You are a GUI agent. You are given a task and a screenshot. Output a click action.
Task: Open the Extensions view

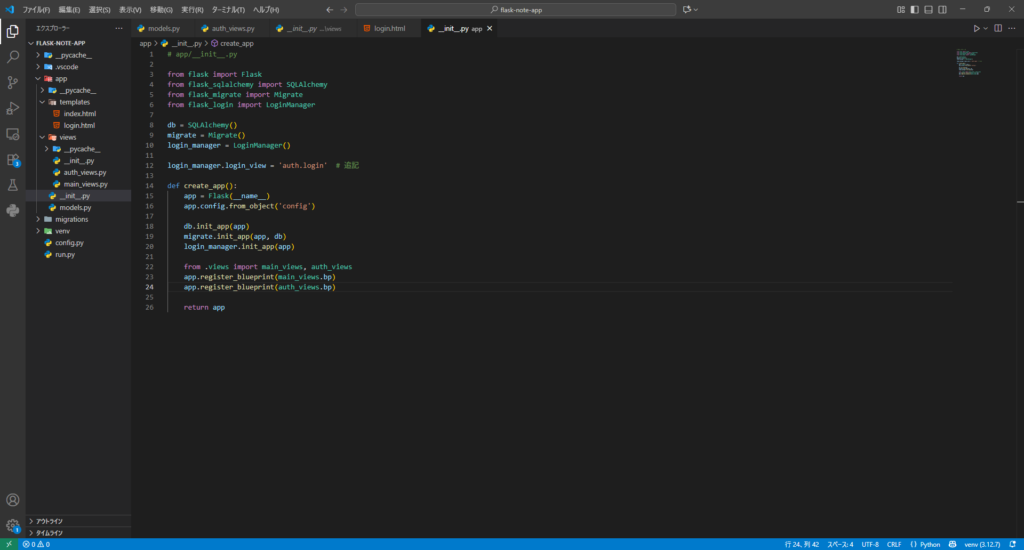coord(13,159)
